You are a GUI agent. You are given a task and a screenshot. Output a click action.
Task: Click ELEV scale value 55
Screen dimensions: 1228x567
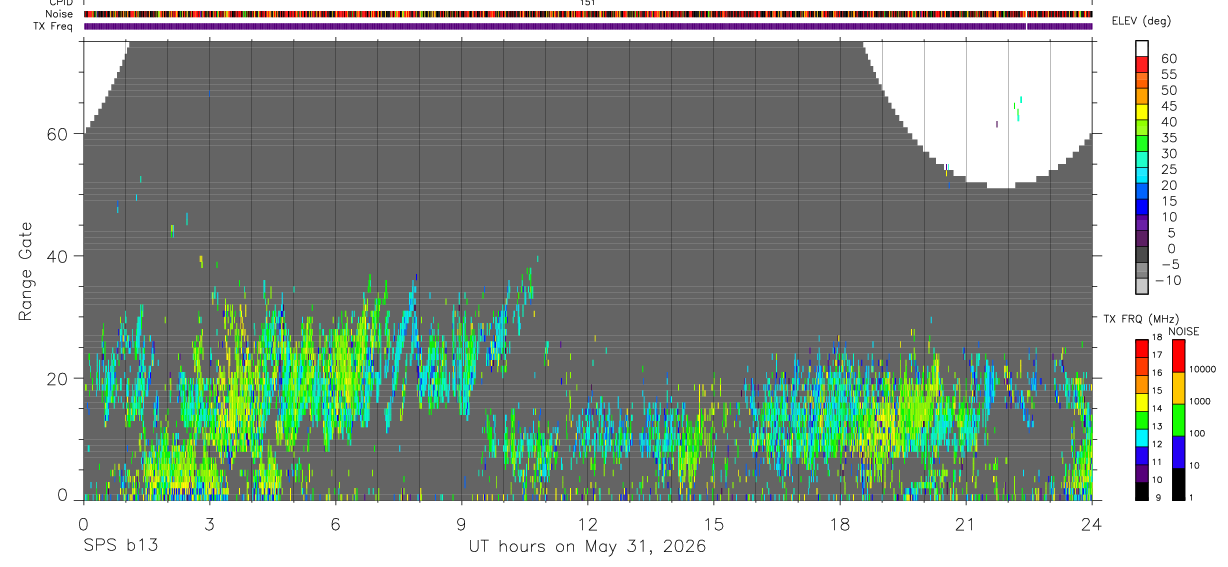click(1169, 75)
